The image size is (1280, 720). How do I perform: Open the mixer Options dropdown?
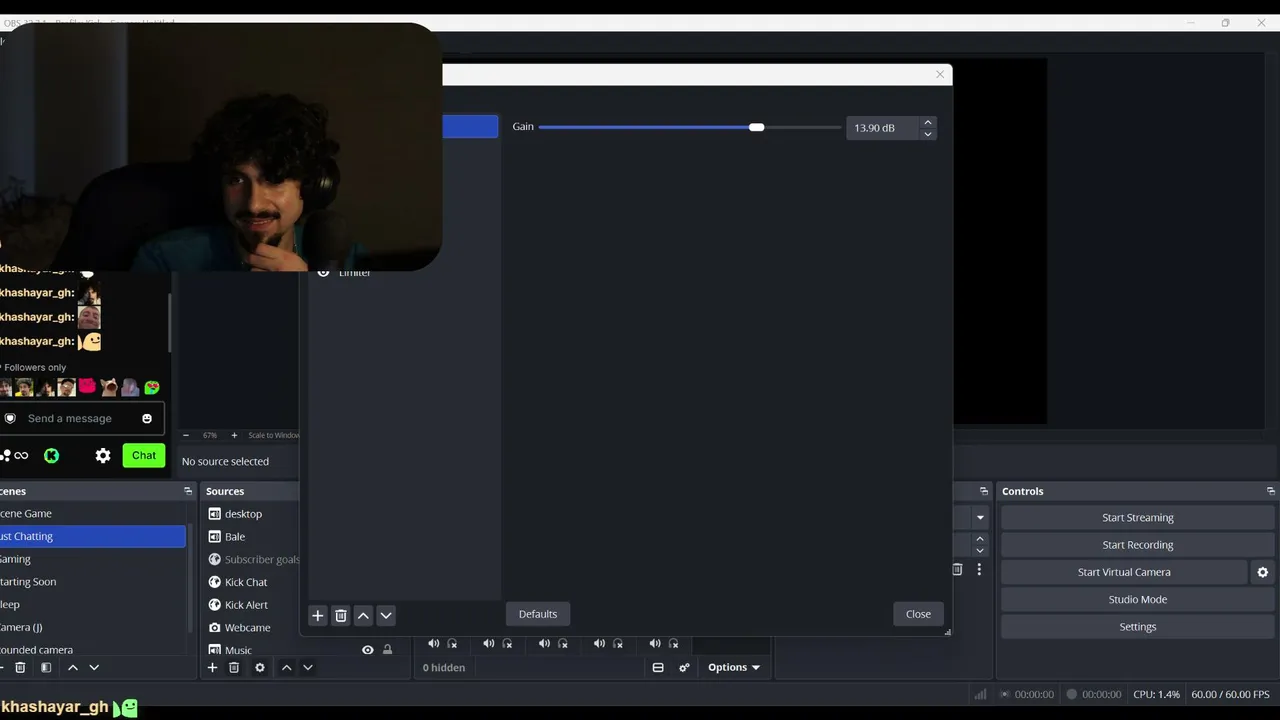[735, 667]
